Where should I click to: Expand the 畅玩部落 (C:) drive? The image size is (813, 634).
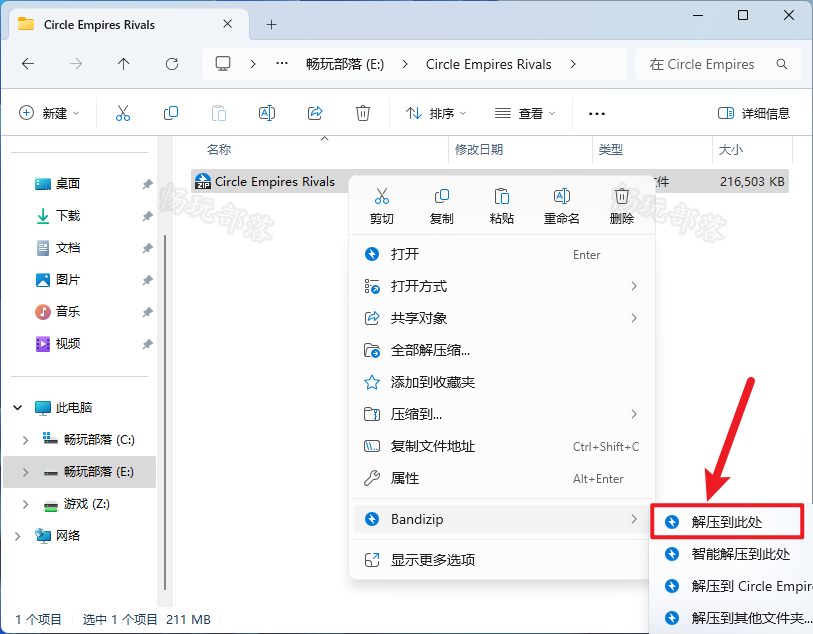(25, 440)
